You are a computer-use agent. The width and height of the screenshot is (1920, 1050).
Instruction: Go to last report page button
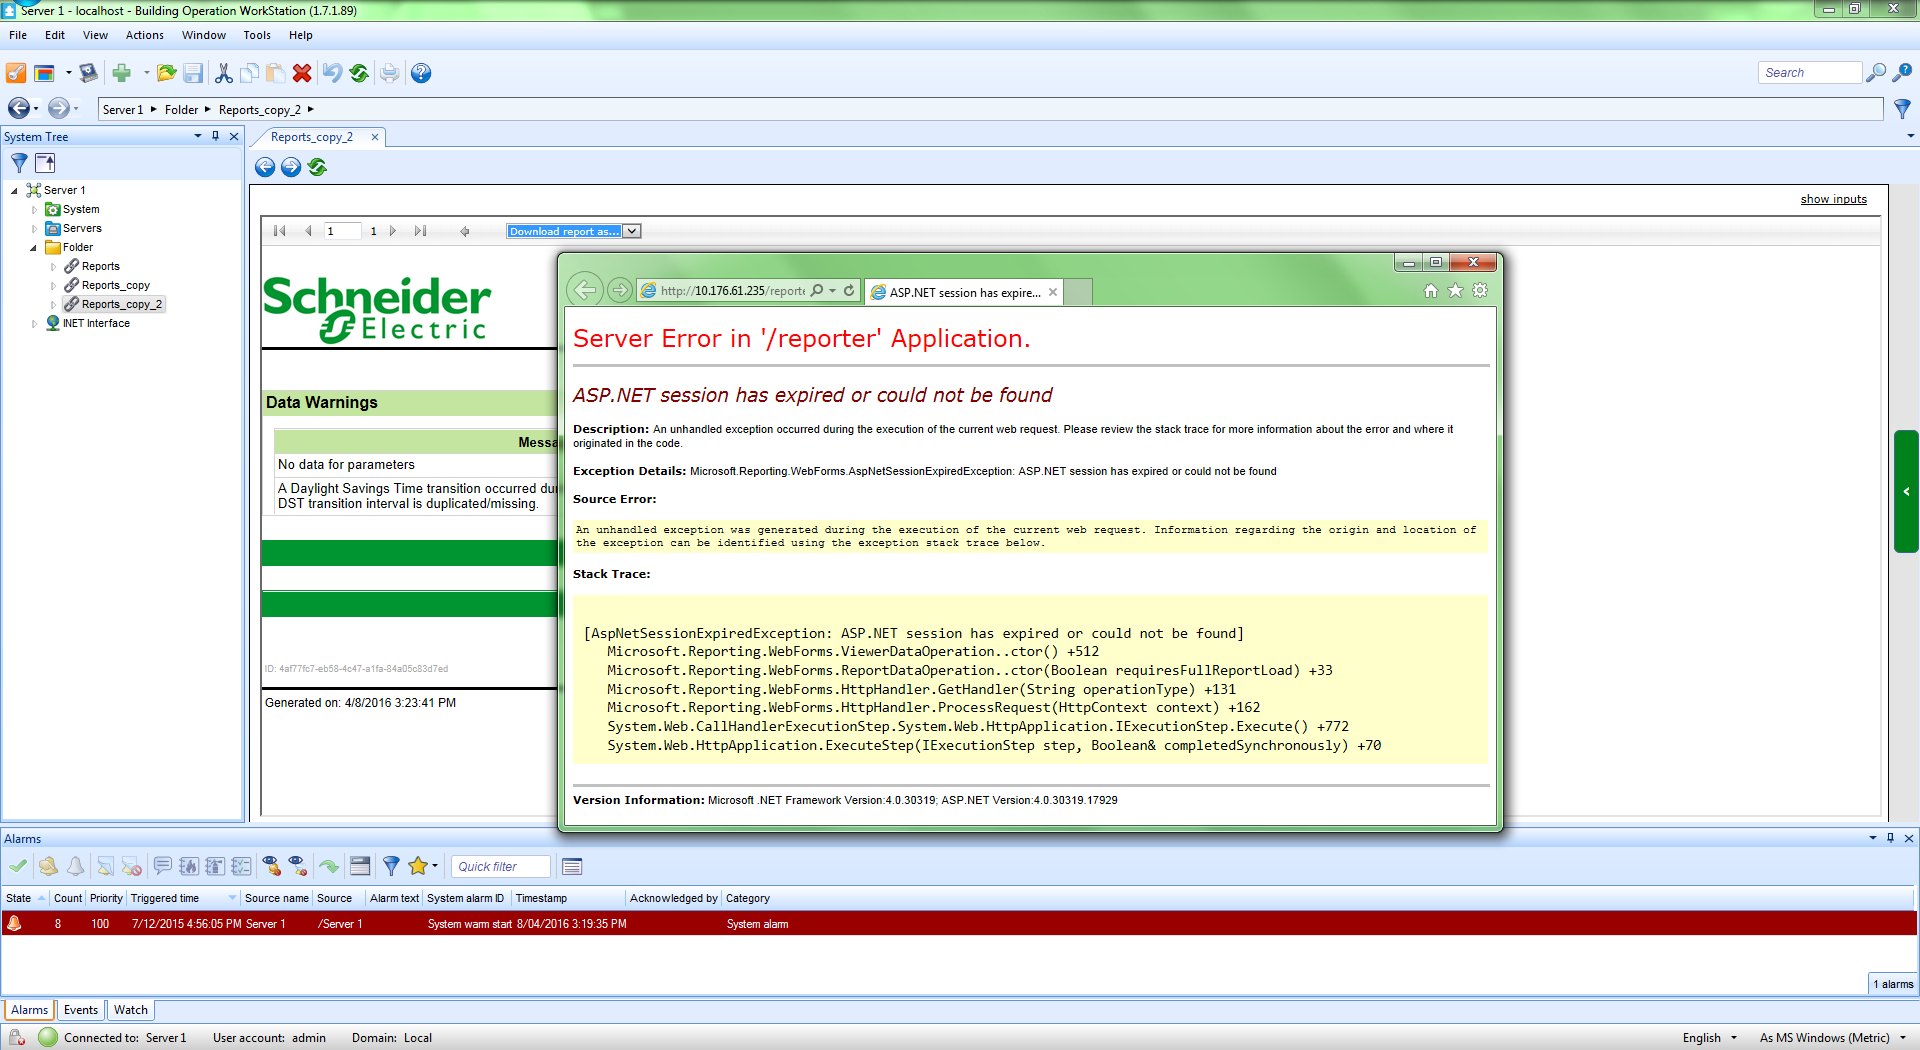click(421, 231)
